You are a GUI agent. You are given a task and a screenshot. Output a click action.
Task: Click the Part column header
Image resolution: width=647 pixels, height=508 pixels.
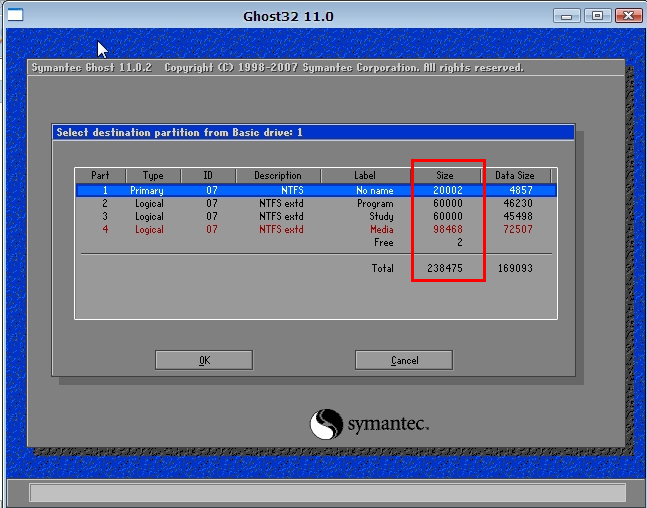[x=99, y=176]
